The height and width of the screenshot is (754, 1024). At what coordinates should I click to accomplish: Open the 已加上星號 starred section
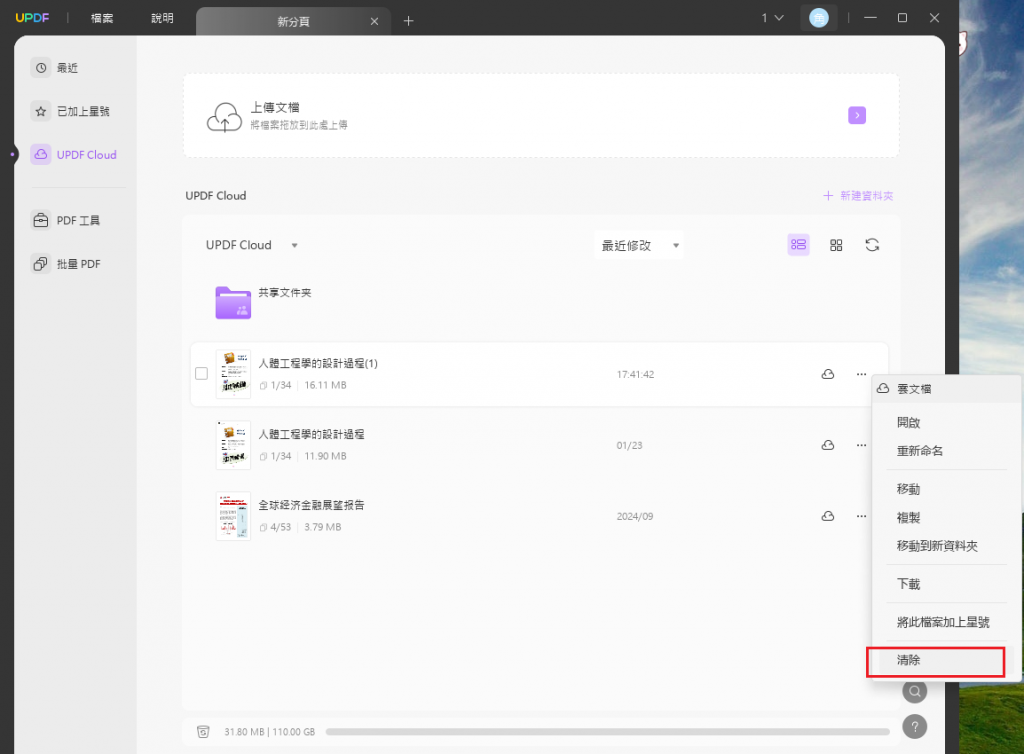(71, 112)
